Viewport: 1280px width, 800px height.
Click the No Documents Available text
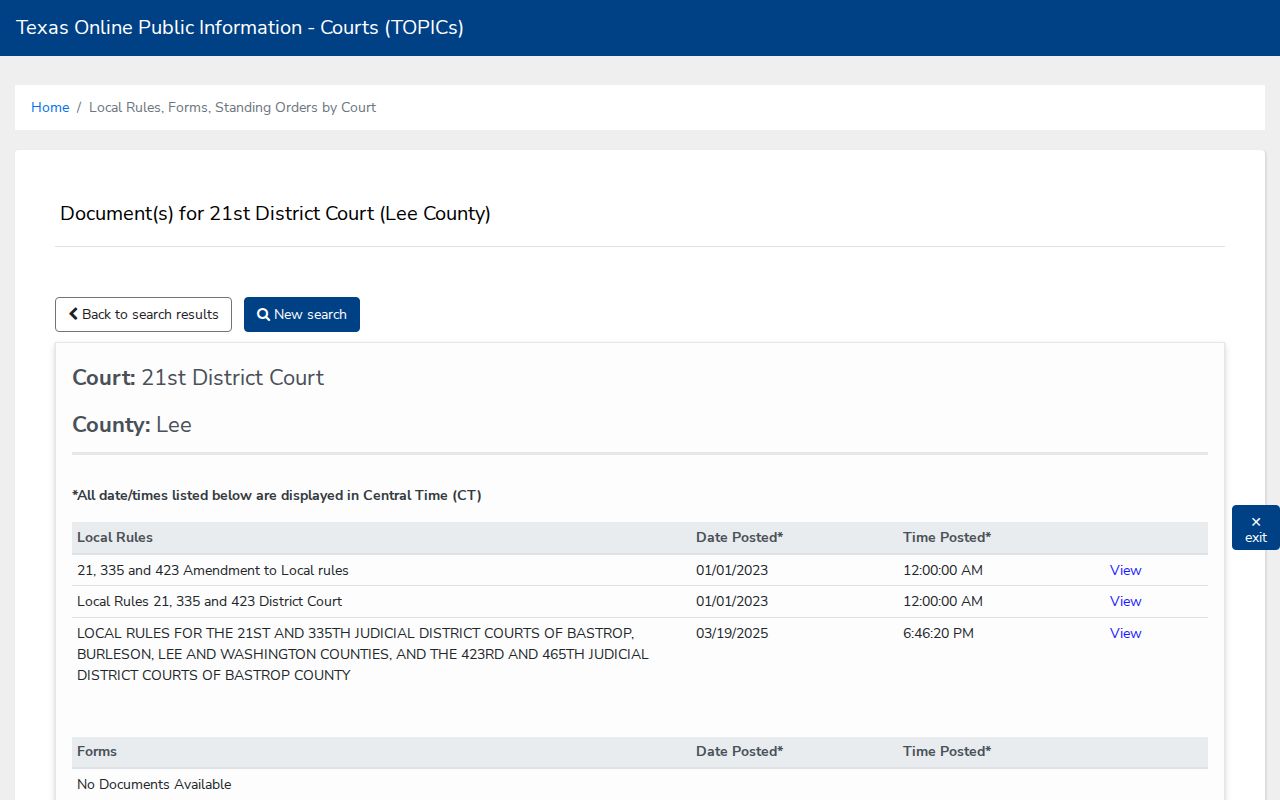pyautogui.click(x=154, y=784)
